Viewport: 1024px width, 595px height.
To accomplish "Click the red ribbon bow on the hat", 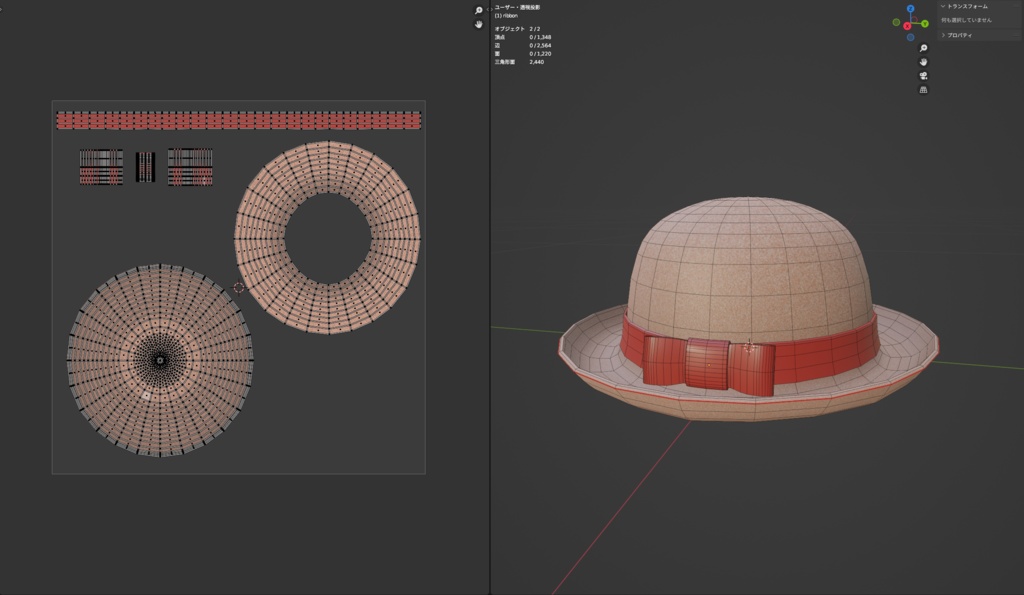I will 708,364.
